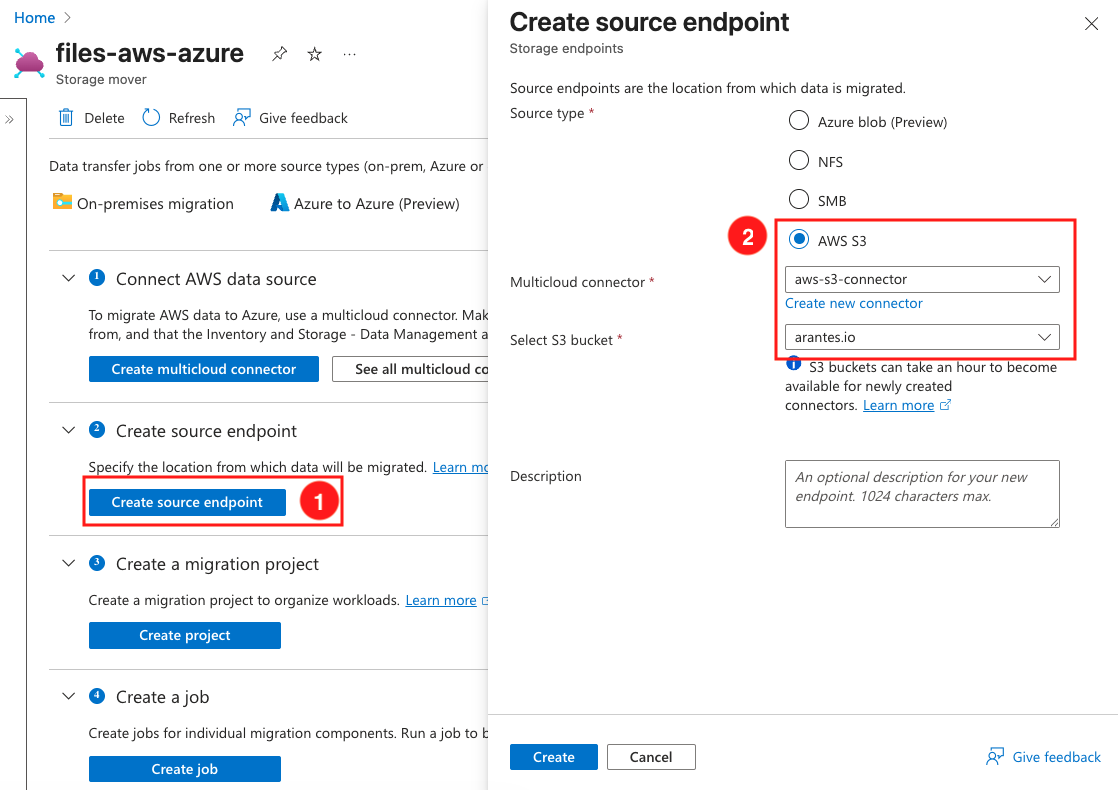
Task: Select the NFS source type
Action: coord(799,161)
